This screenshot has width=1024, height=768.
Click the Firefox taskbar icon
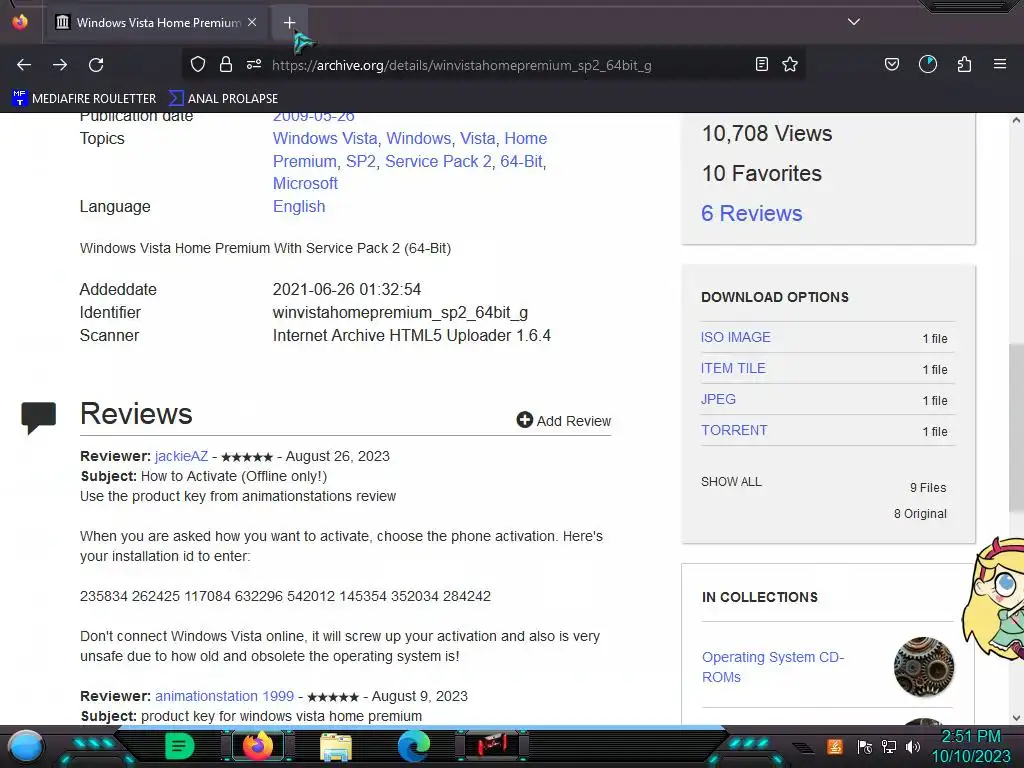[x=258, y=746]
